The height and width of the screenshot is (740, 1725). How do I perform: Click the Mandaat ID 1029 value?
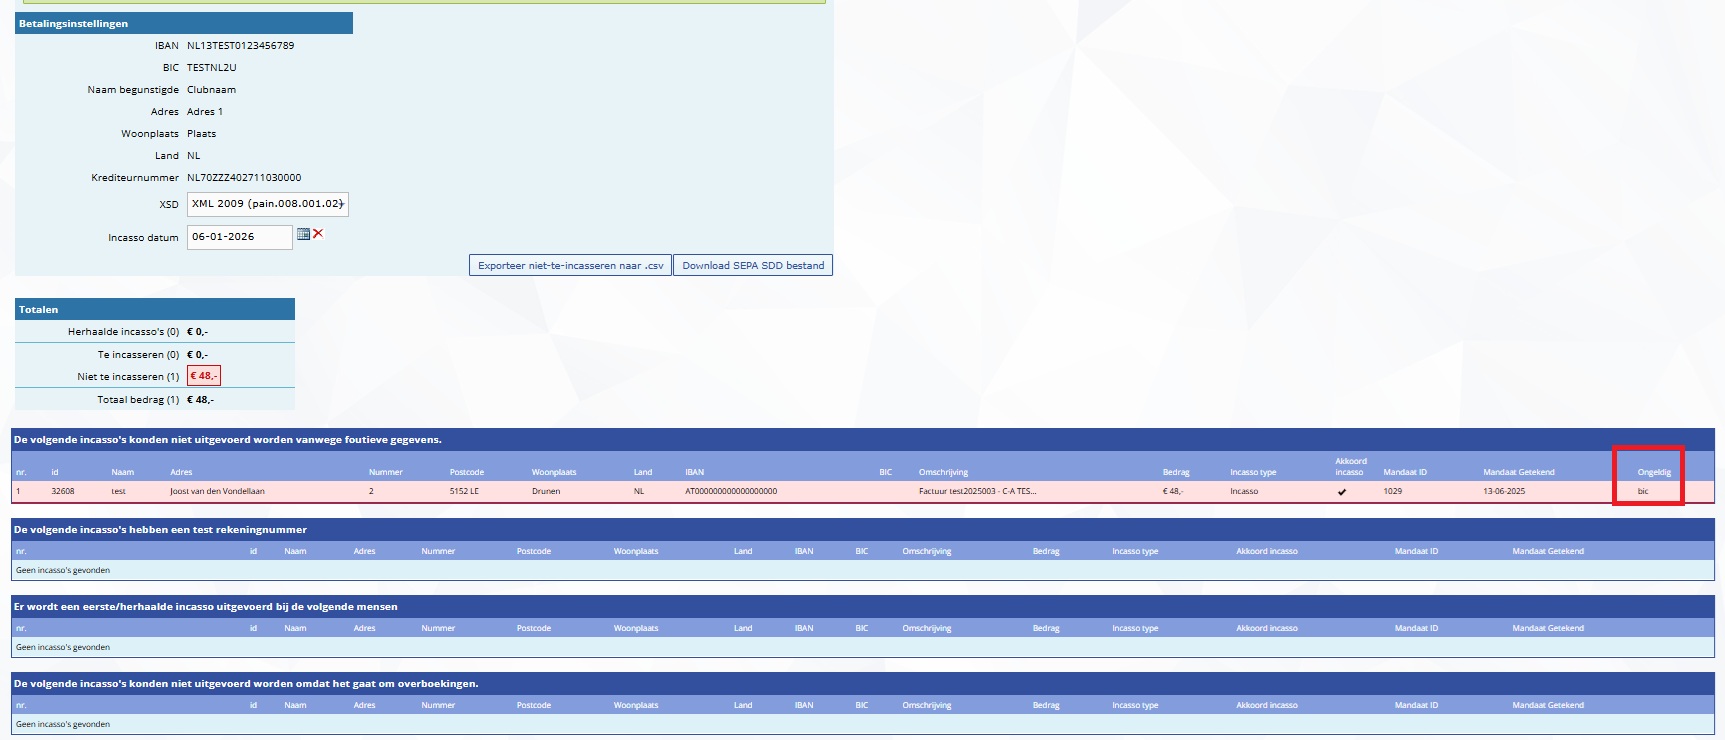point(1392,492)
